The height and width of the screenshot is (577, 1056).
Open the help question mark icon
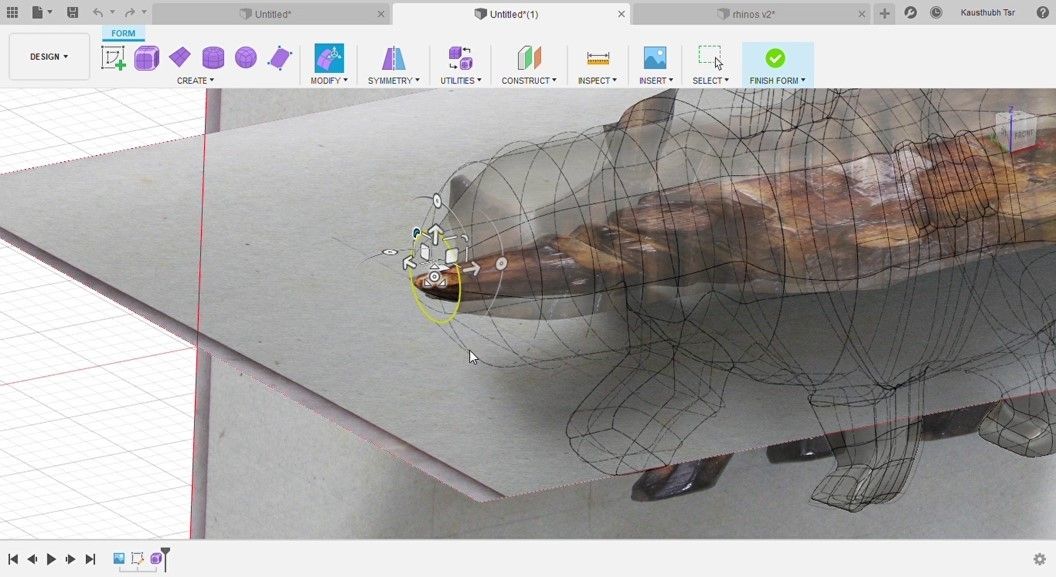click(x=1043, y=13)
